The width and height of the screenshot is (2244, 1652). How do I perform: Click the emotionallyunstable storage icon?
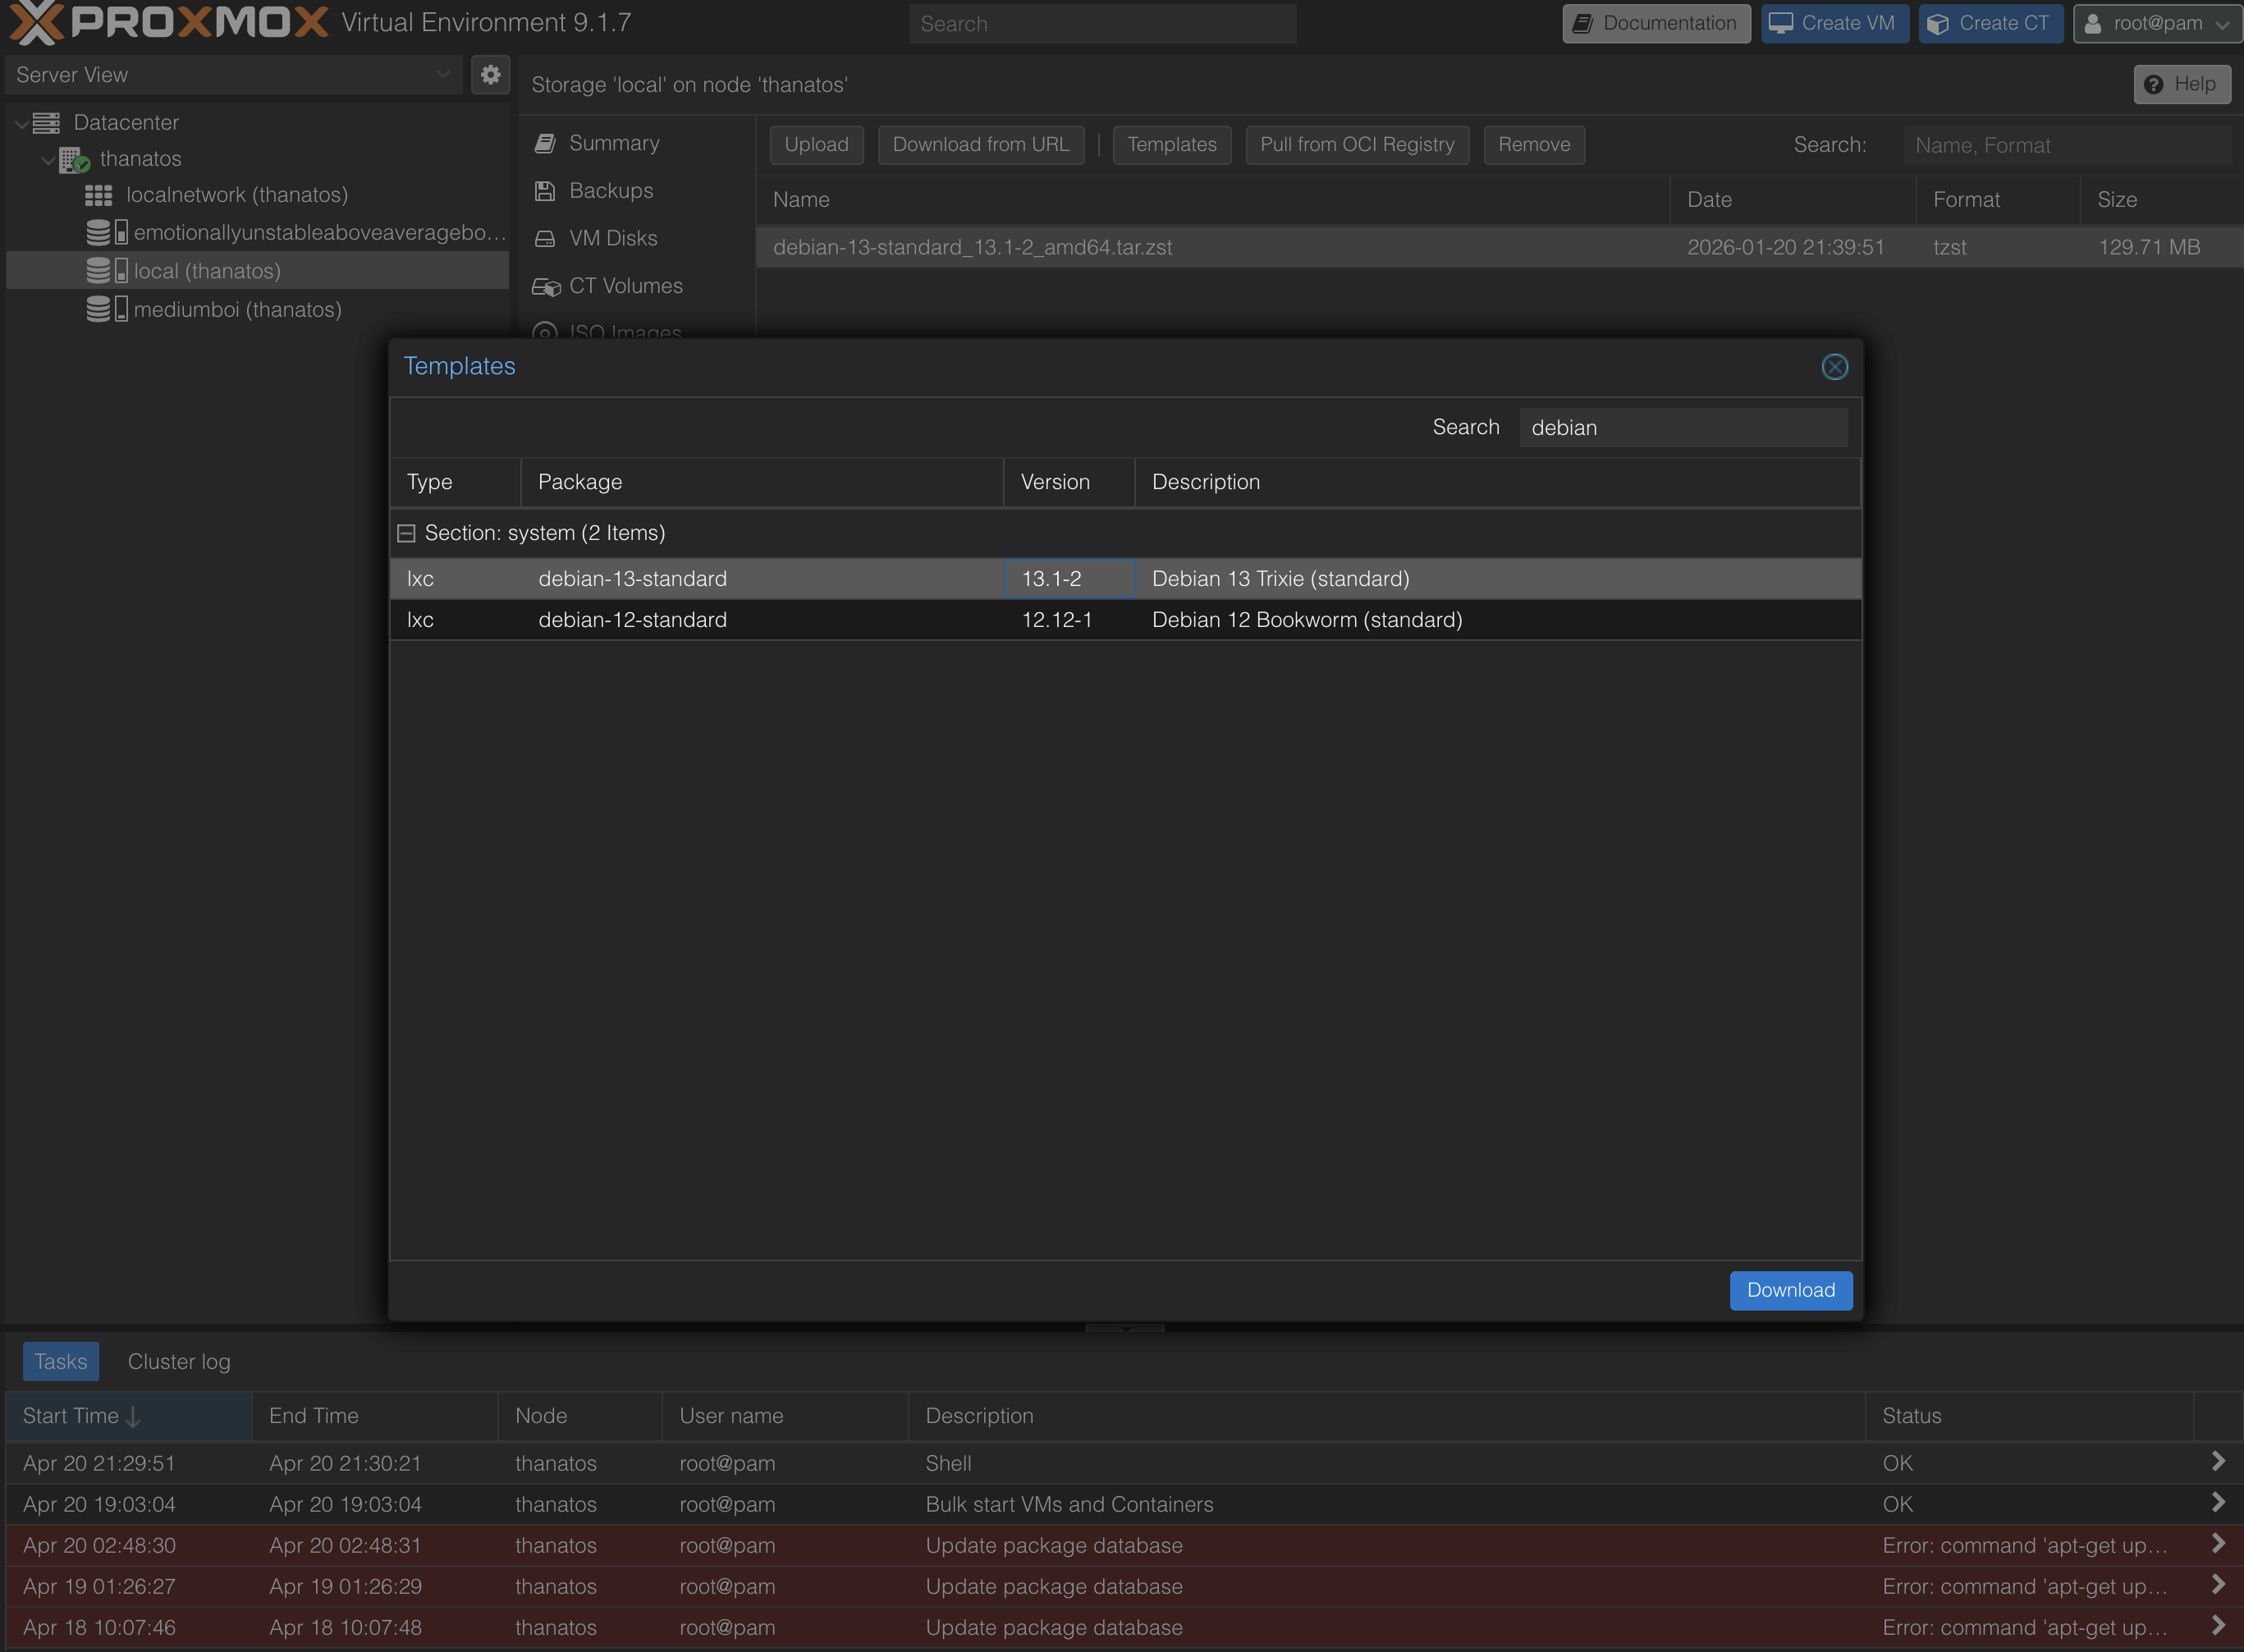pyautogui.click(x=106, y=232)
